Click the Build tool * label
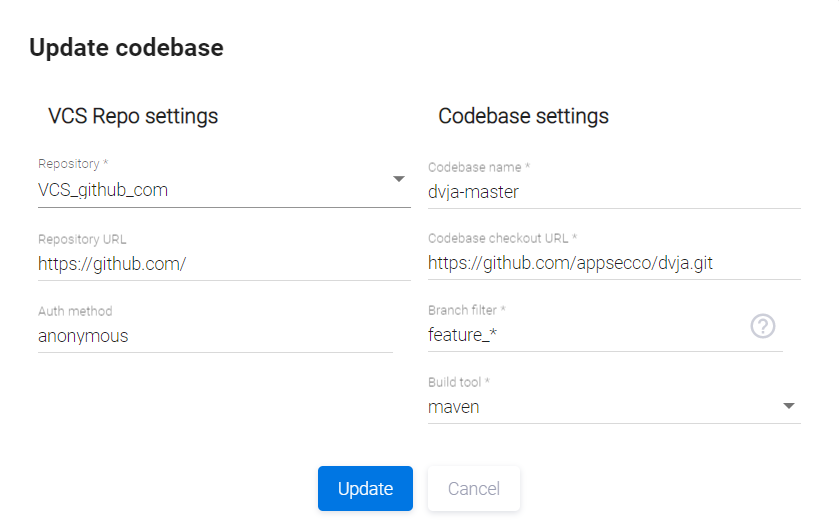Viewport: 839px width, 523px height. (x=458, y=383)
